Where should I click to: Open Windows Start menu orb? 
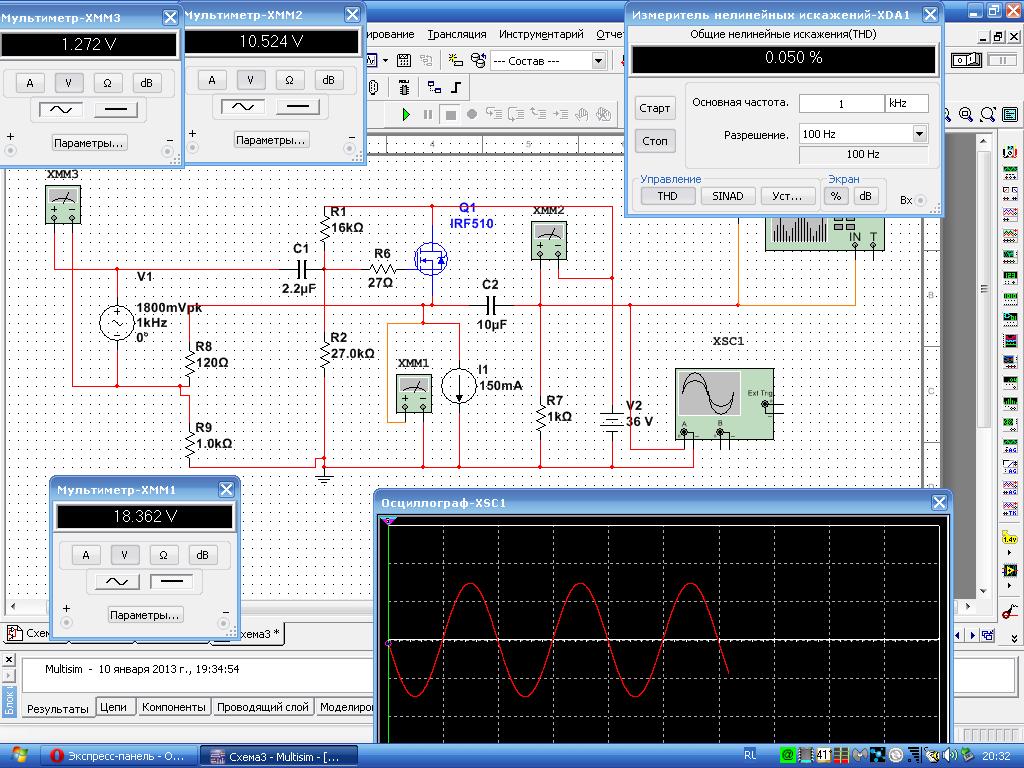tap(19, 756)
